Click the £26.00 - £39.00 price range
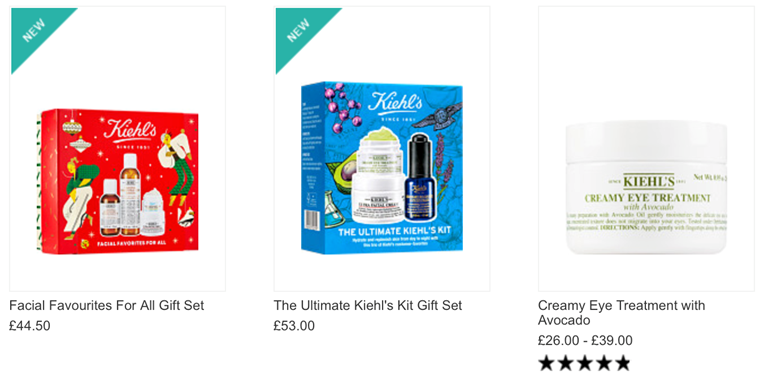 585,340
